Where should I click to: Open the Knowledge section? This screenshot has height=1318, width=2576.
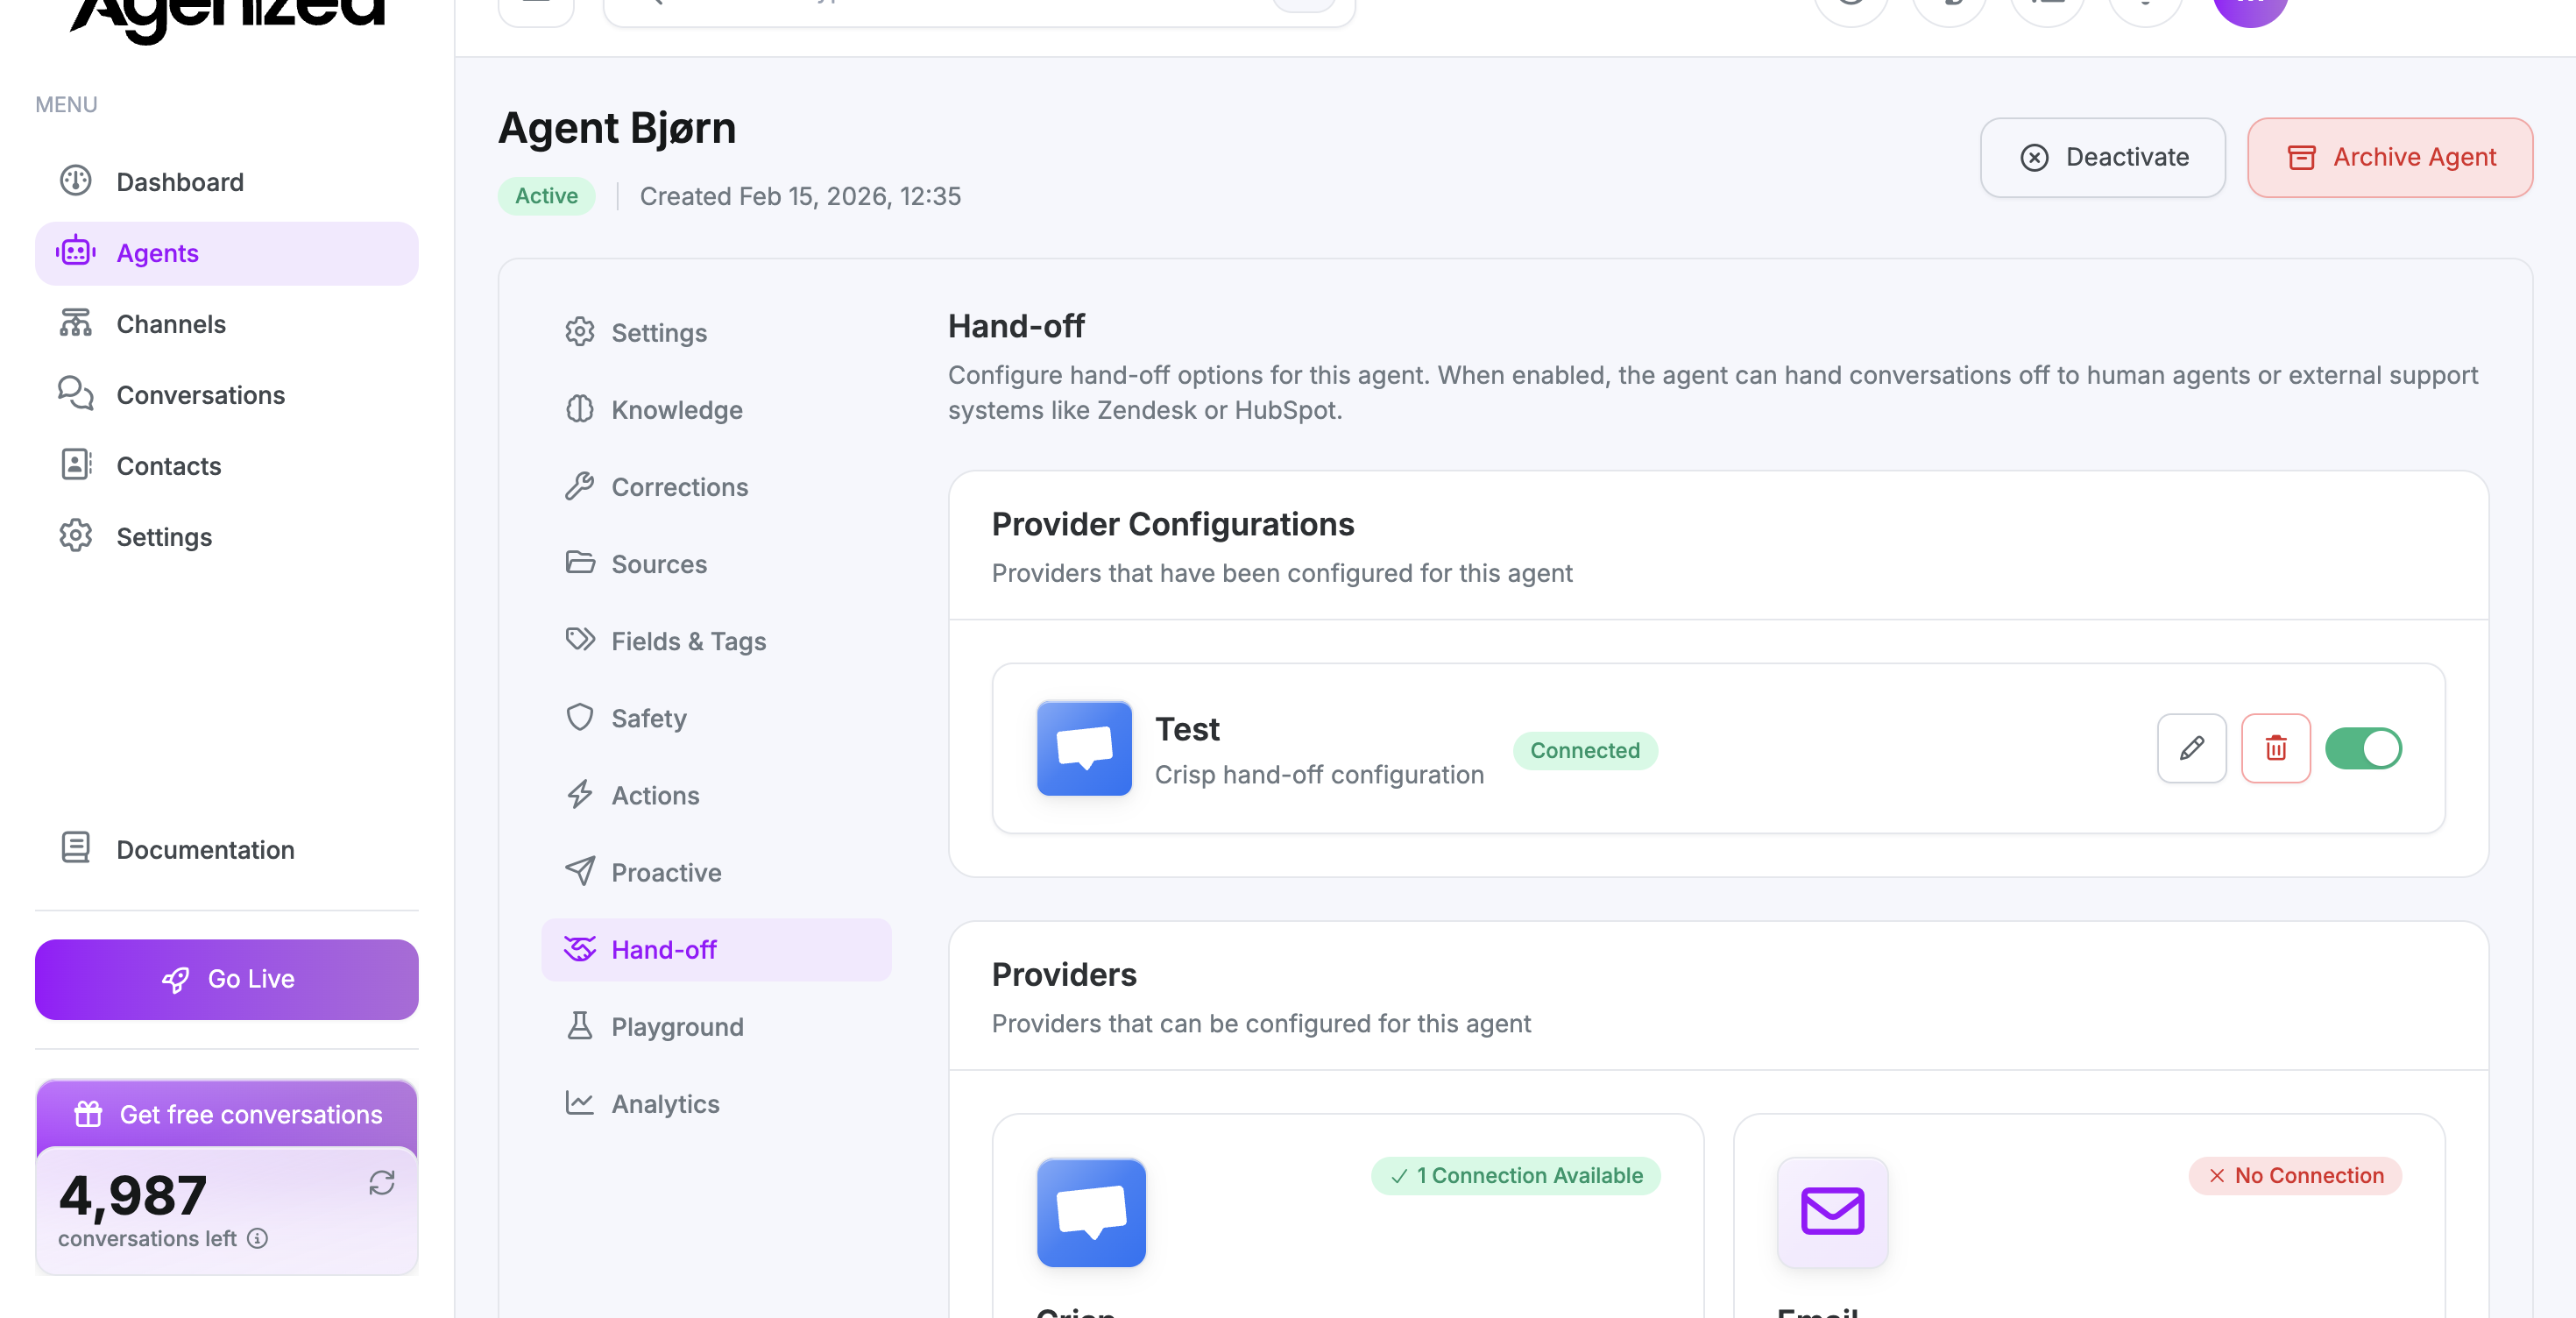coord(676,410)
